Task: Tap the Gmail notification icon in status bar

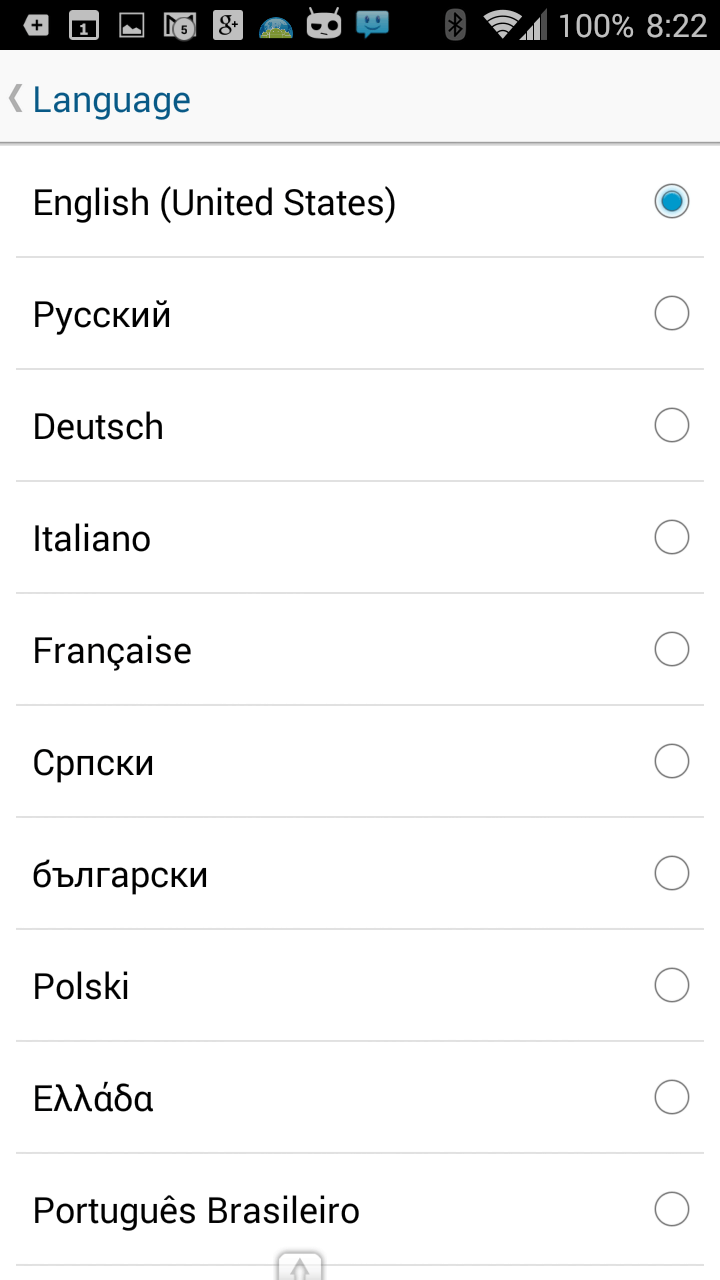Action: click(x=180, y=25)
